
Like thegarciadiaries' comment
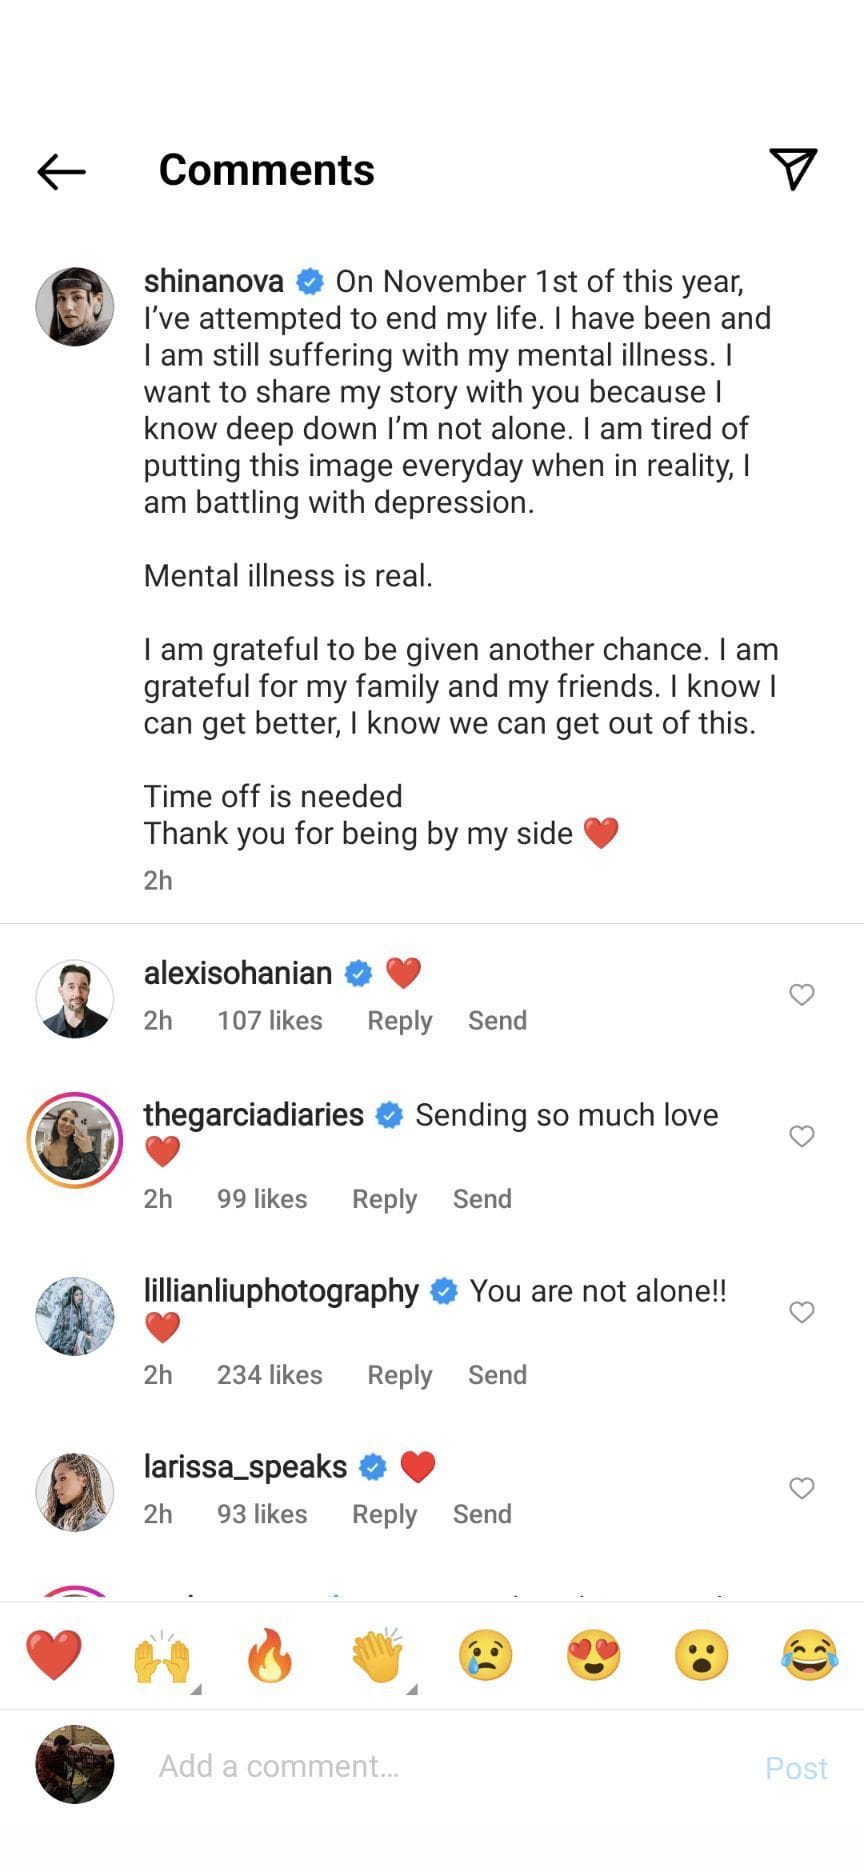coord(801,1137)
